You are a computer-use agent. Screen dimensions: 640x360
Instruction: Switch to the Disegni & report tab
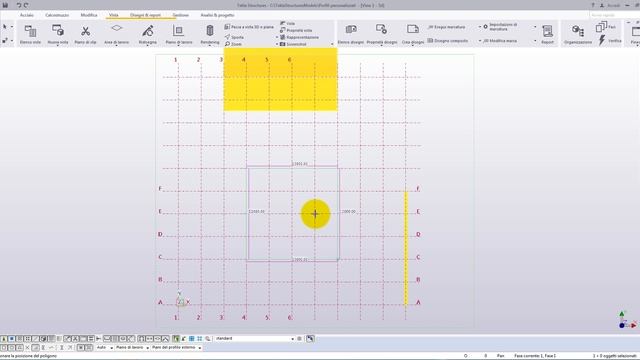coord(145,15)
